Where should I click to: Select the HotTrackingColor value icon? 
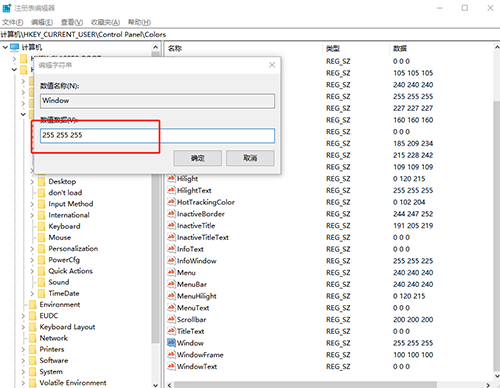[171, 202]
